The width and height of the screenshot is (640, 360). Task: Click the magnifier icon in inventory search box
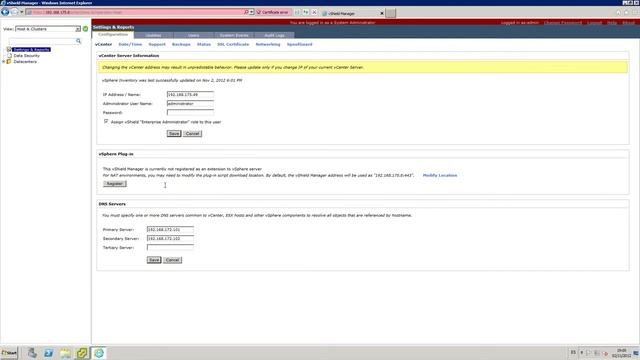point(78,41)
